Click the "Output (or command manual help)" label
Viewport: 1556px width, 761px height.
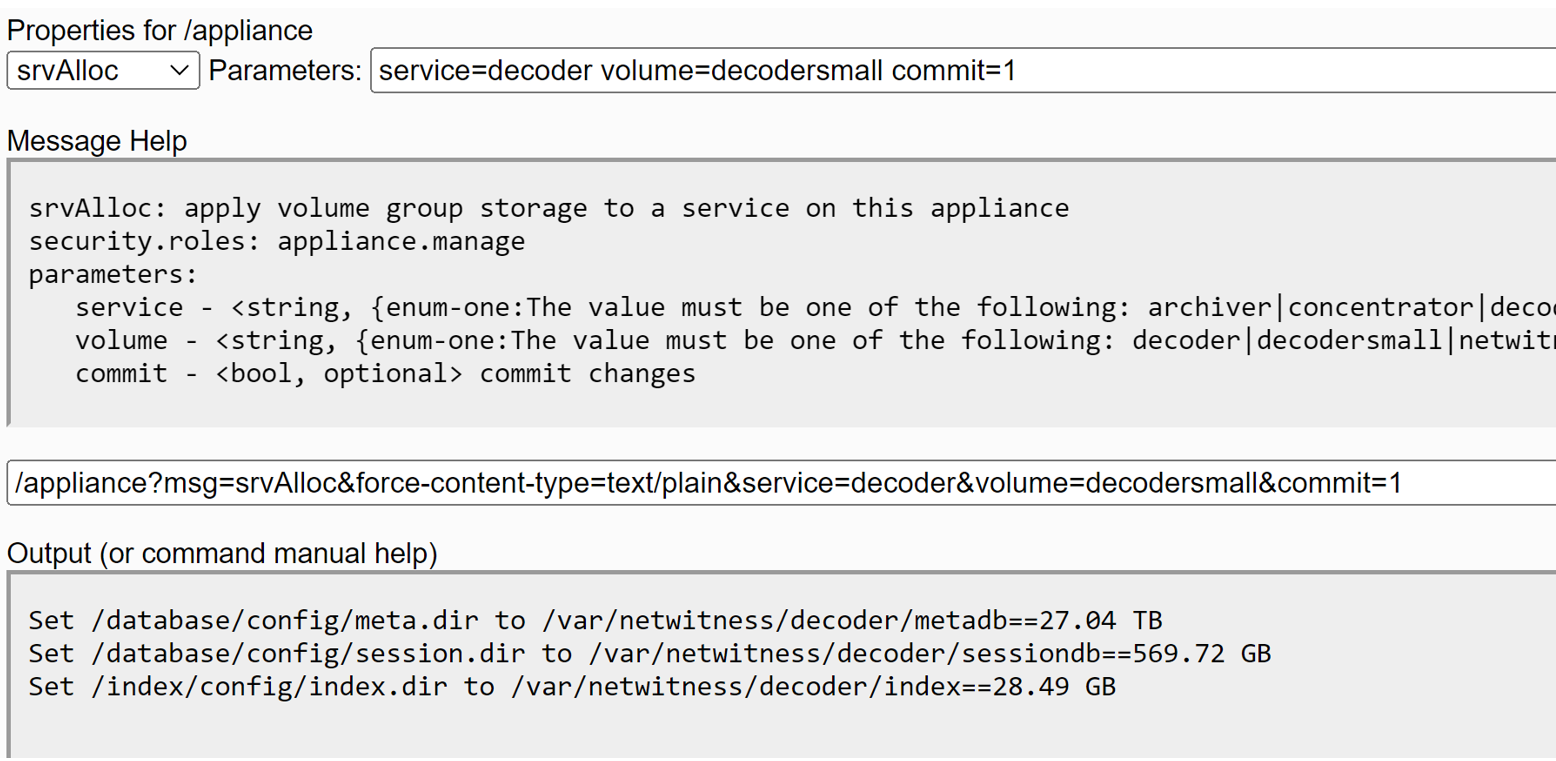pos(222,554)
